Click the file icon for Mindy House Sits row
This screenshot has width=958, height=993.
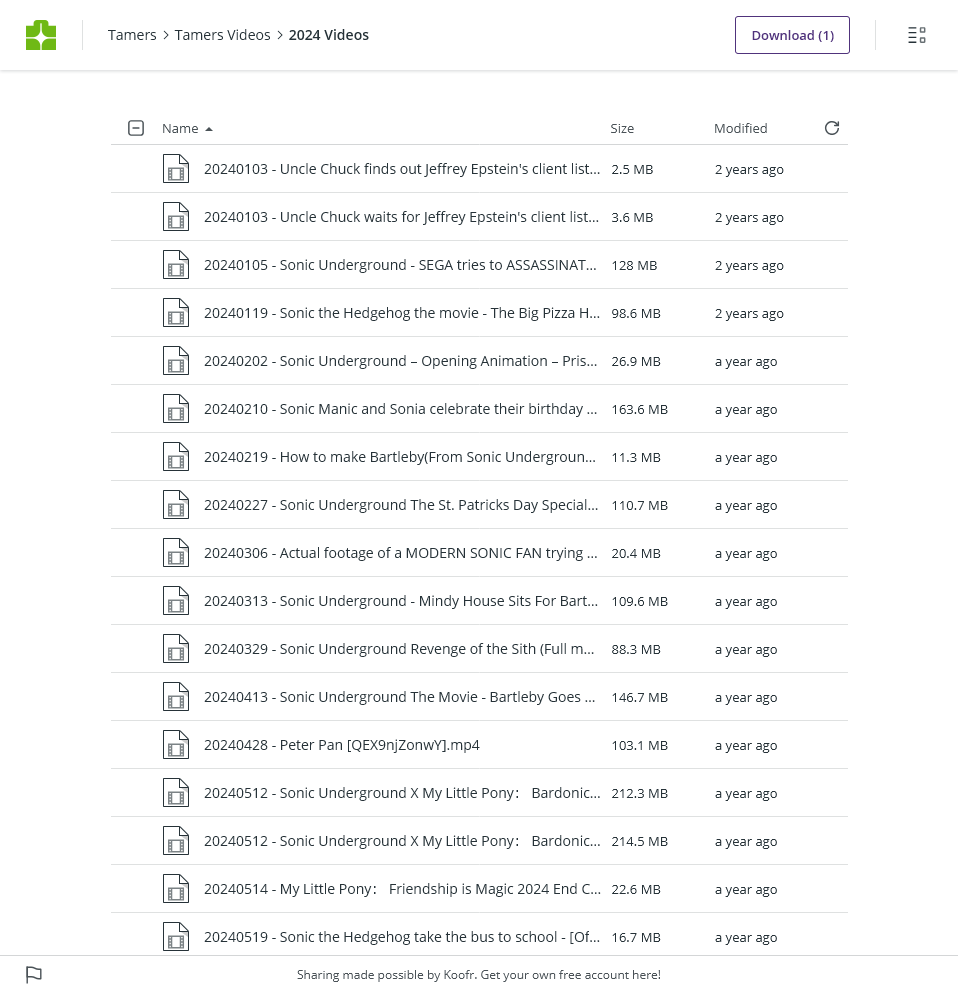[176, 601]
